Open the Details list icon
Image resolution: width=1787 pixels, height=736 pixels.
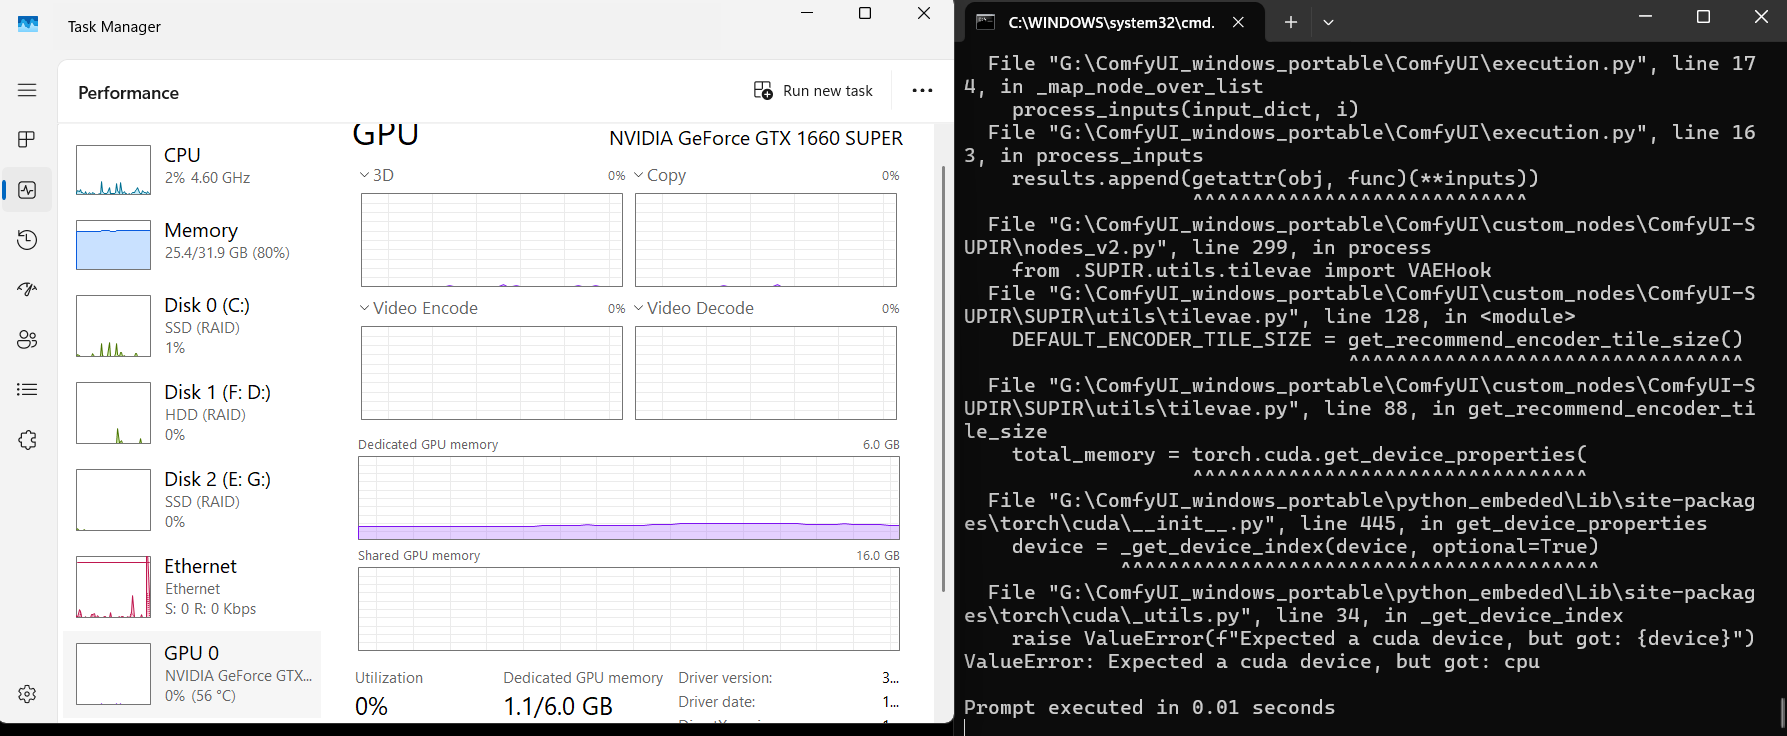[27, 390]
